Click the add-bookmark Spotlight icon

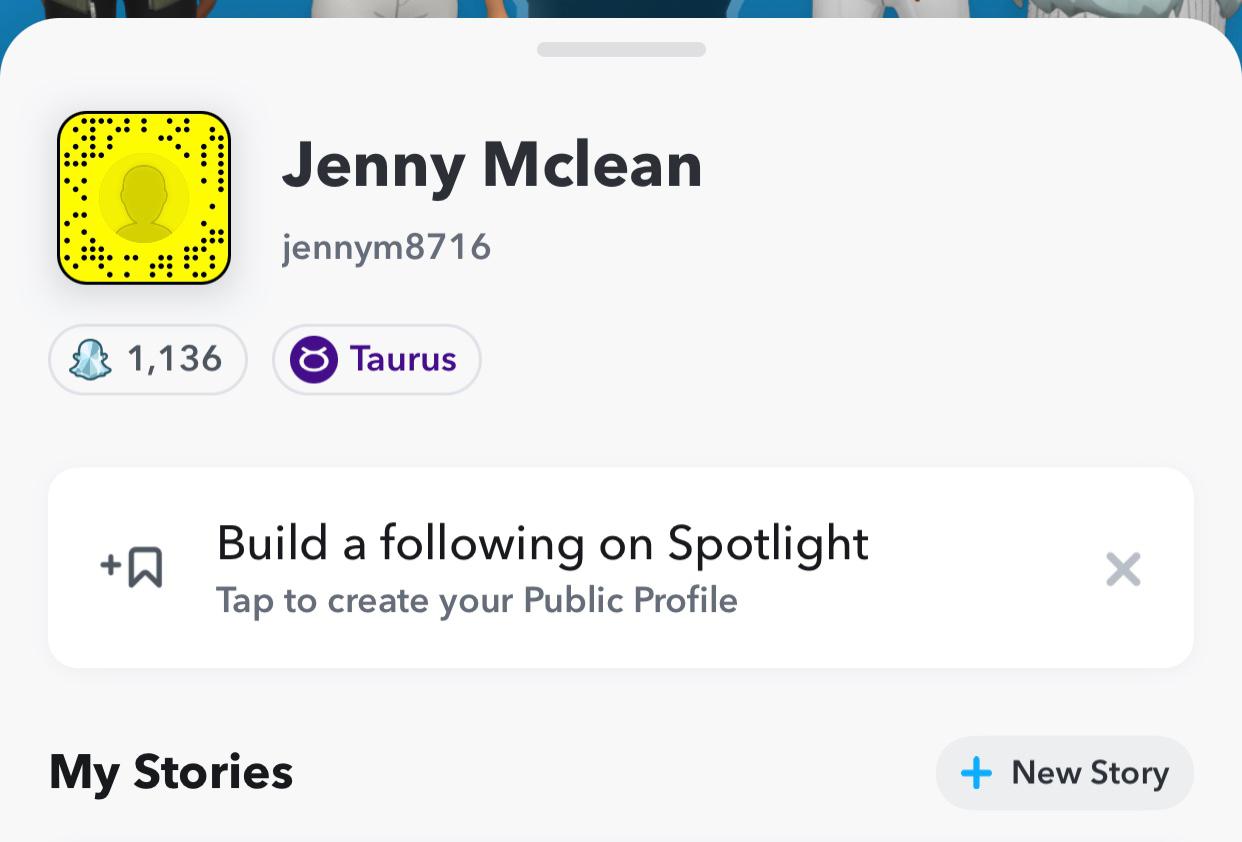(132, 567)
